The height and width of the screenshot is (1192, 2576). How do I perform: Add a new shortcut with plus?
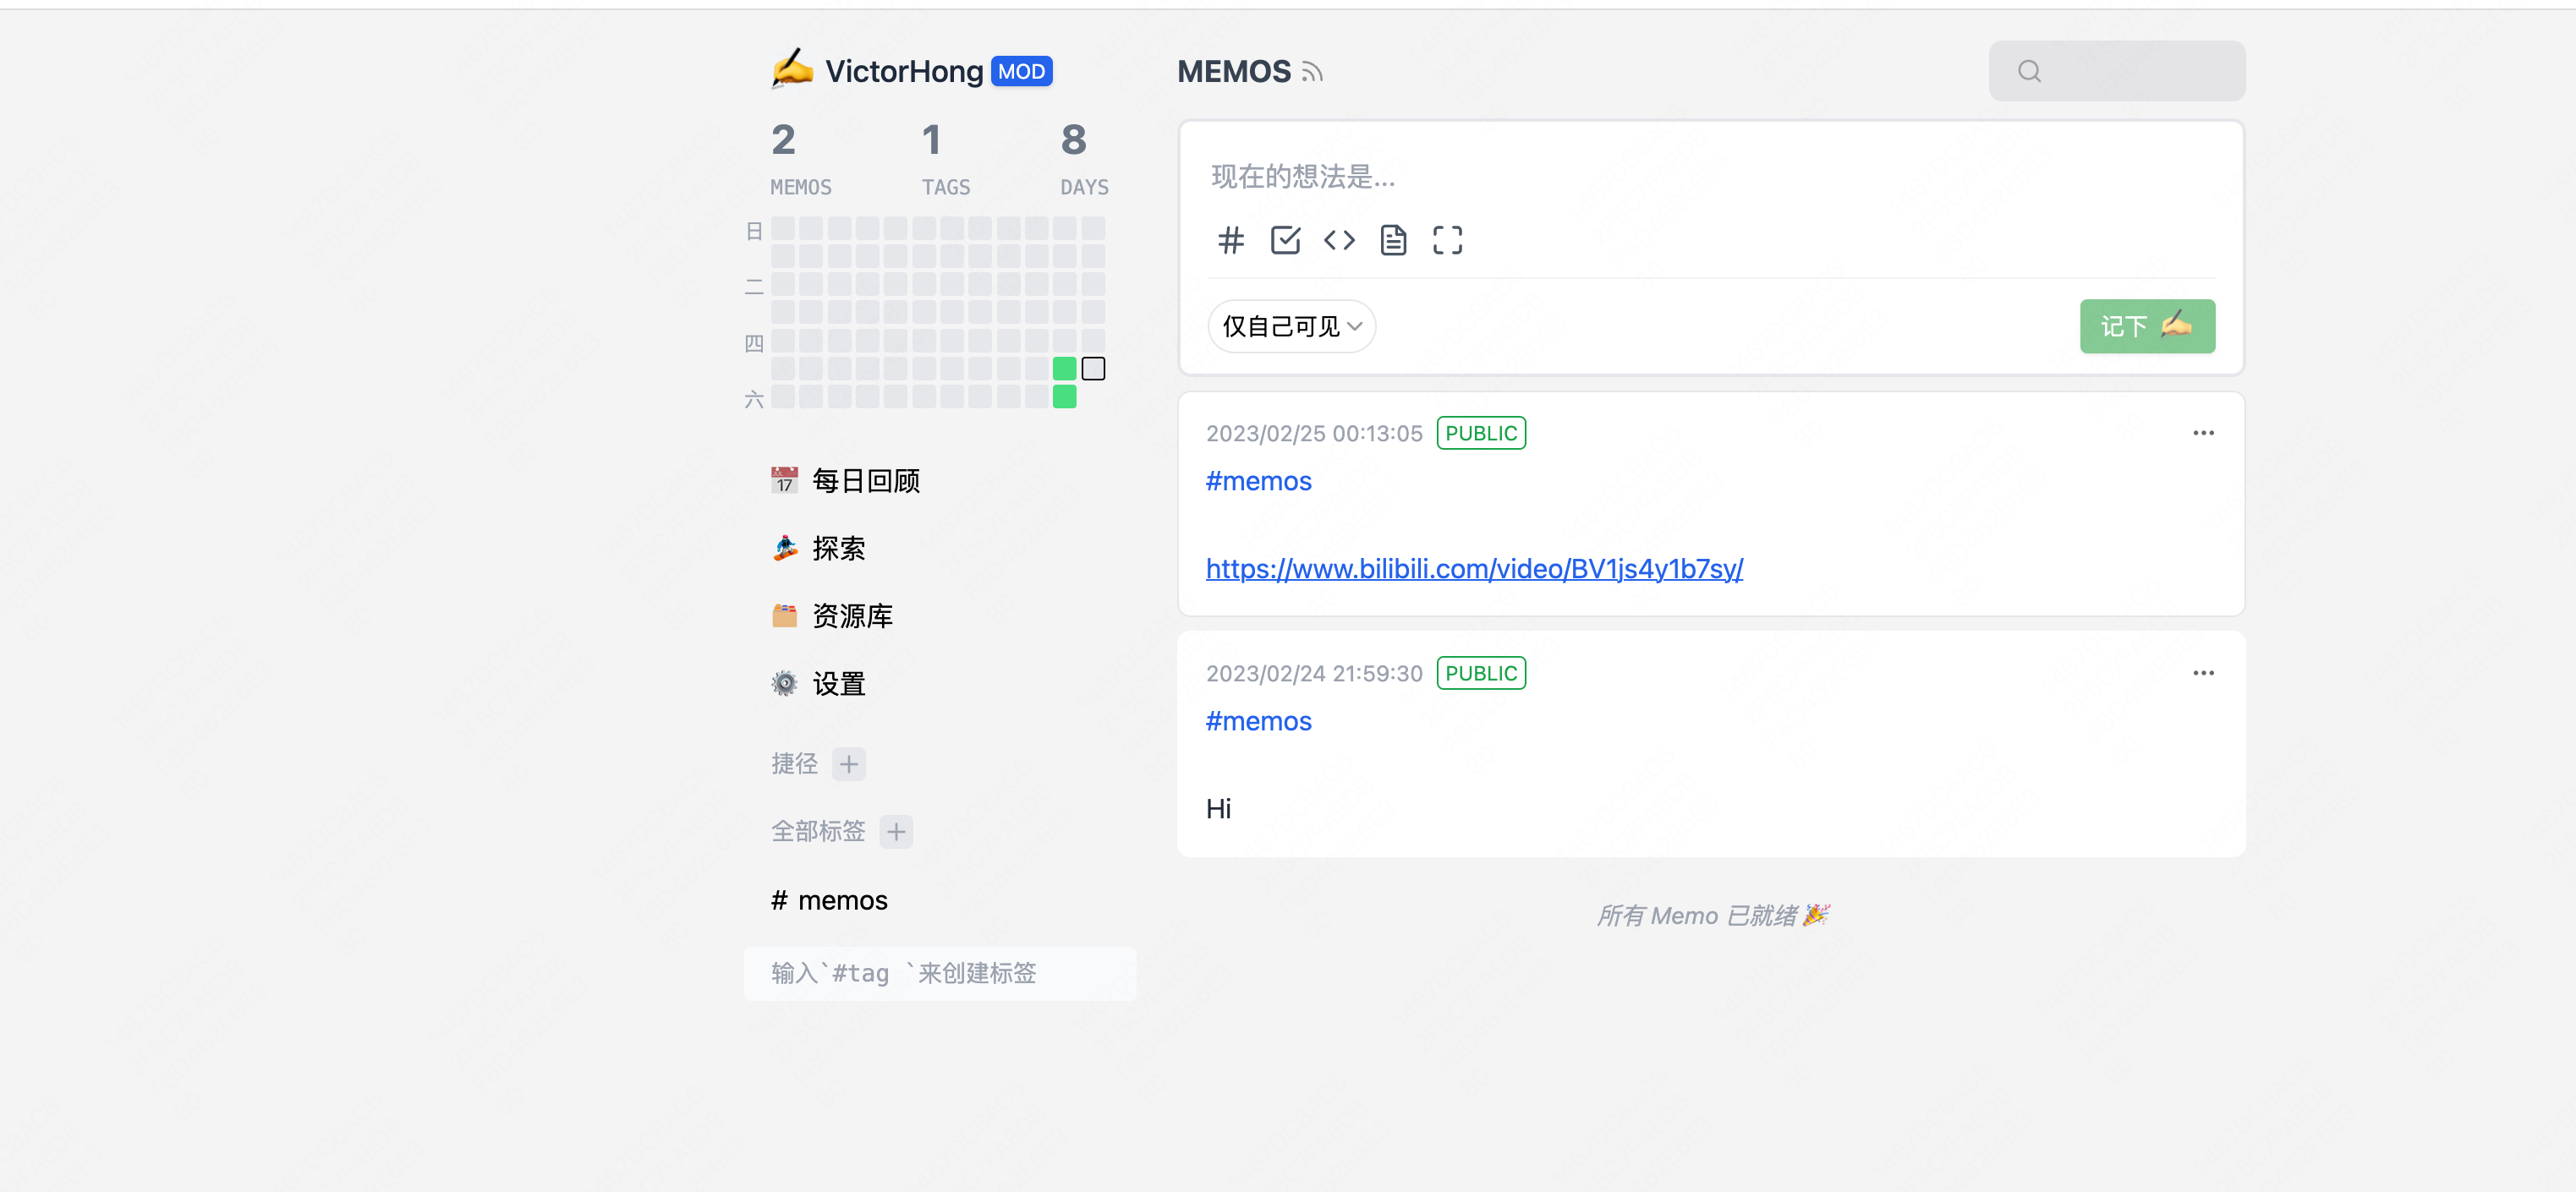pyautogui.click(x=849, y=764)
